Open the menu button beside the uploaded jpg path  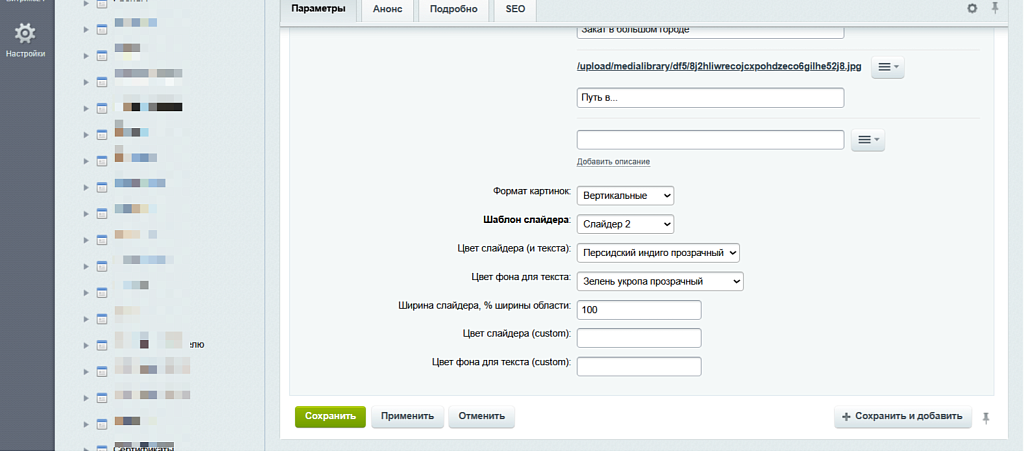887,67
